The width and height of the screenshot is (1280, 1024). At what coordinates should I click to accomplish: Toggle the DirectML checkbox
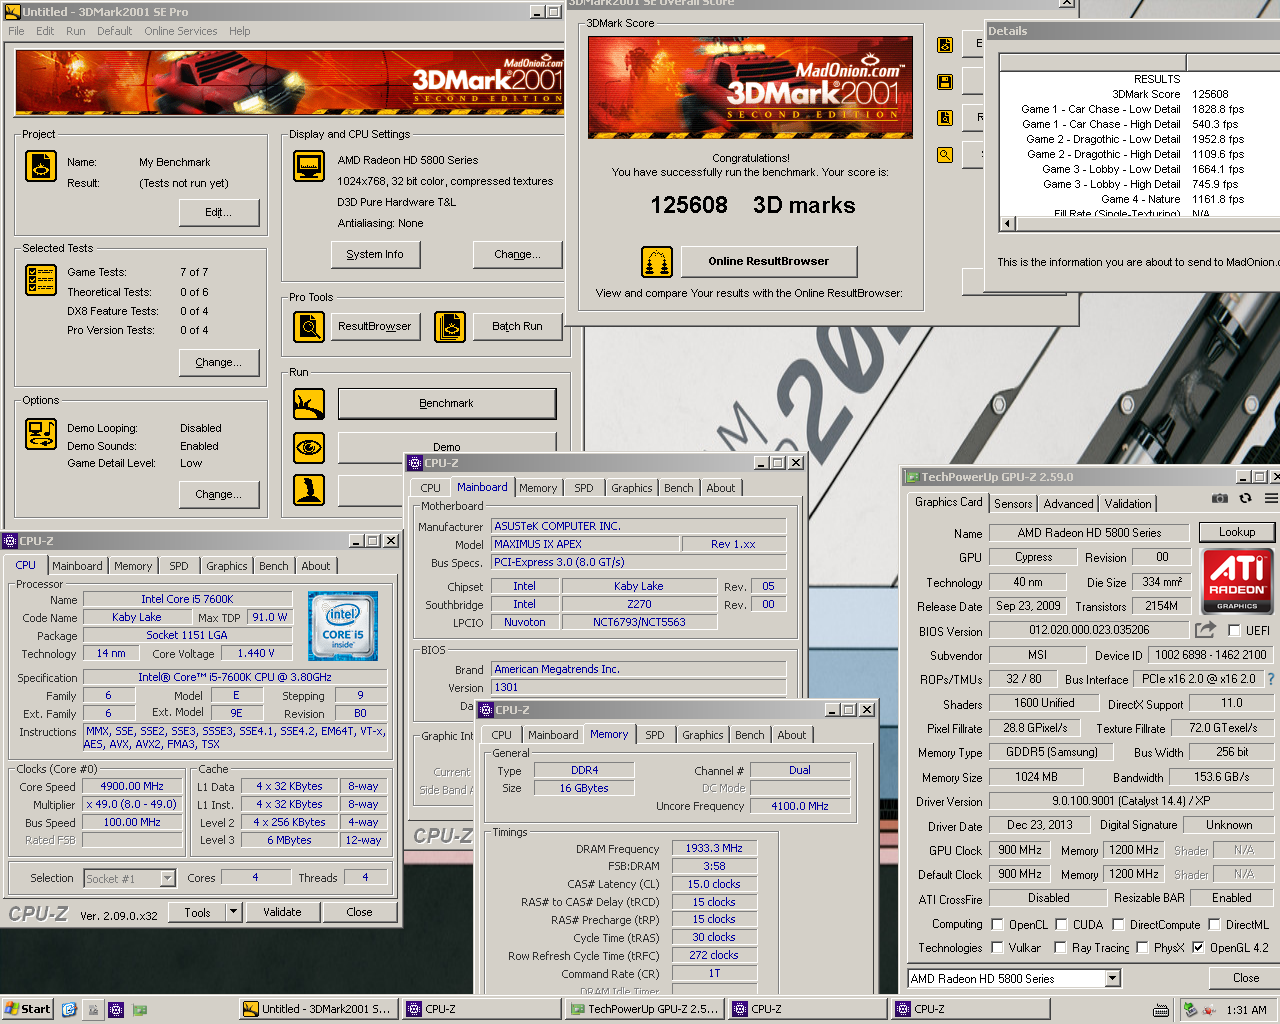1214,924
